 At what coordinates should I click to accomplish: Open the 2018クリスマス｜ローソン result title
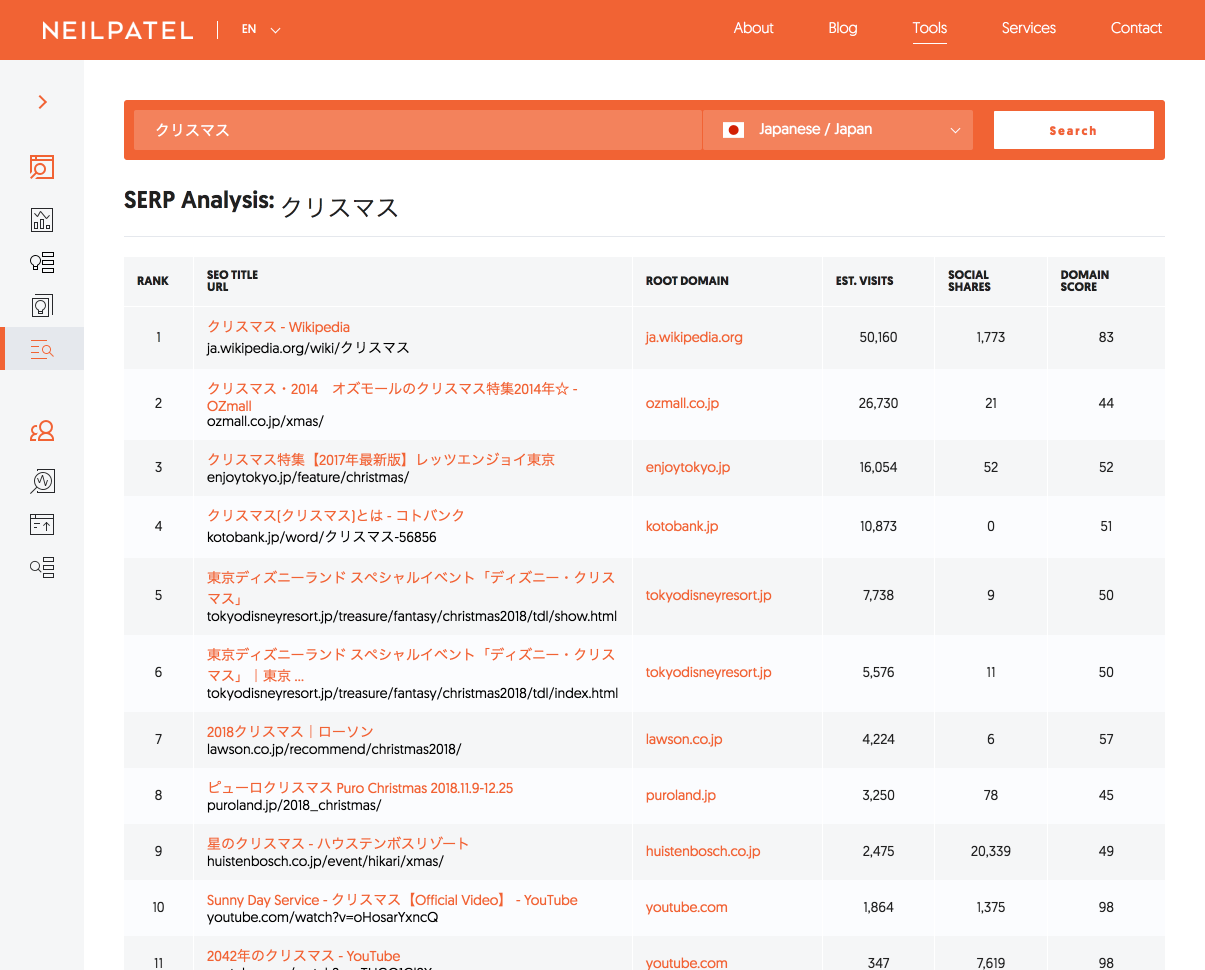pyautogui.click(x=290, y=732)
